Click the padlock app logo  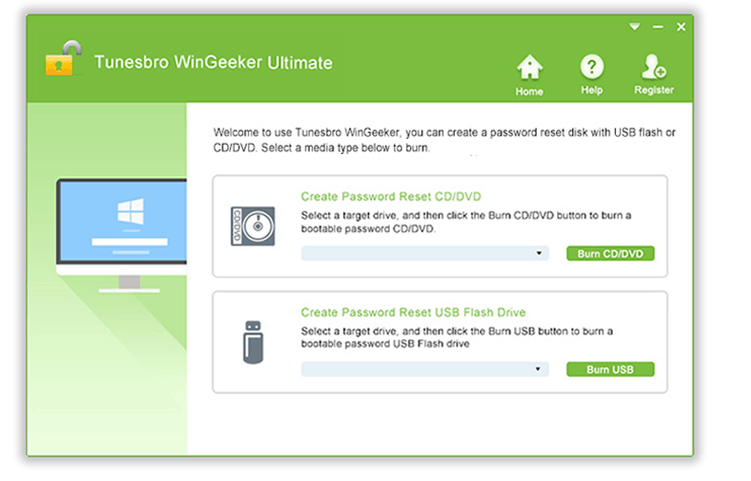[63, 58]
